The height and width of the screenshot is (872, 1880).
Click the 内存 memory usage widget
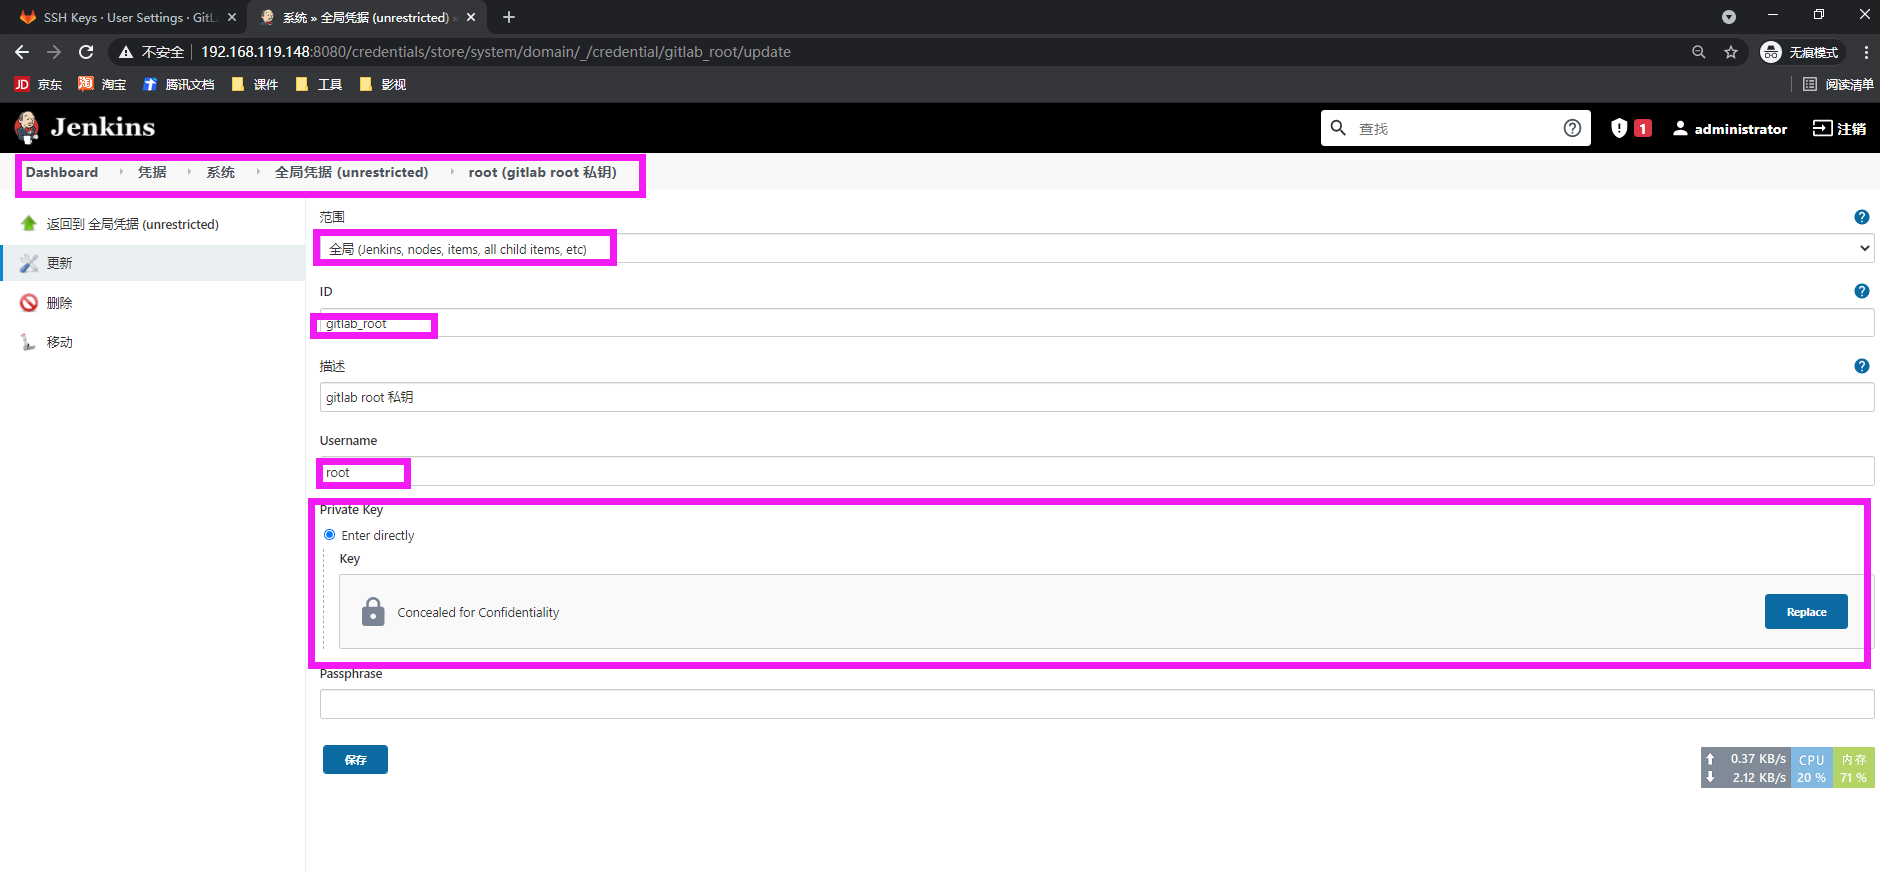tap(1854, 768)
